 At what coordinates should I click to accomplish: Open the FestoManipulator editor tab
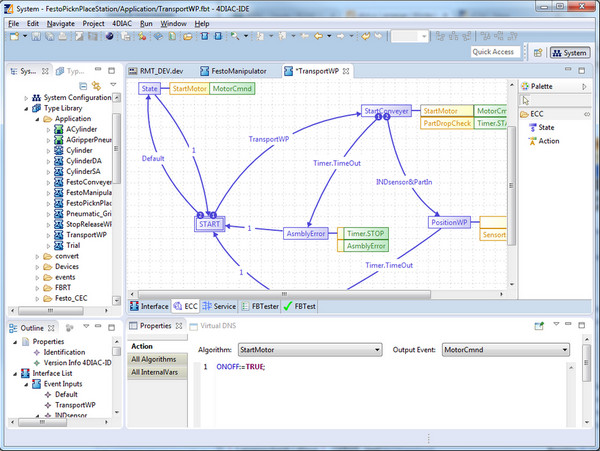(239, 72)
